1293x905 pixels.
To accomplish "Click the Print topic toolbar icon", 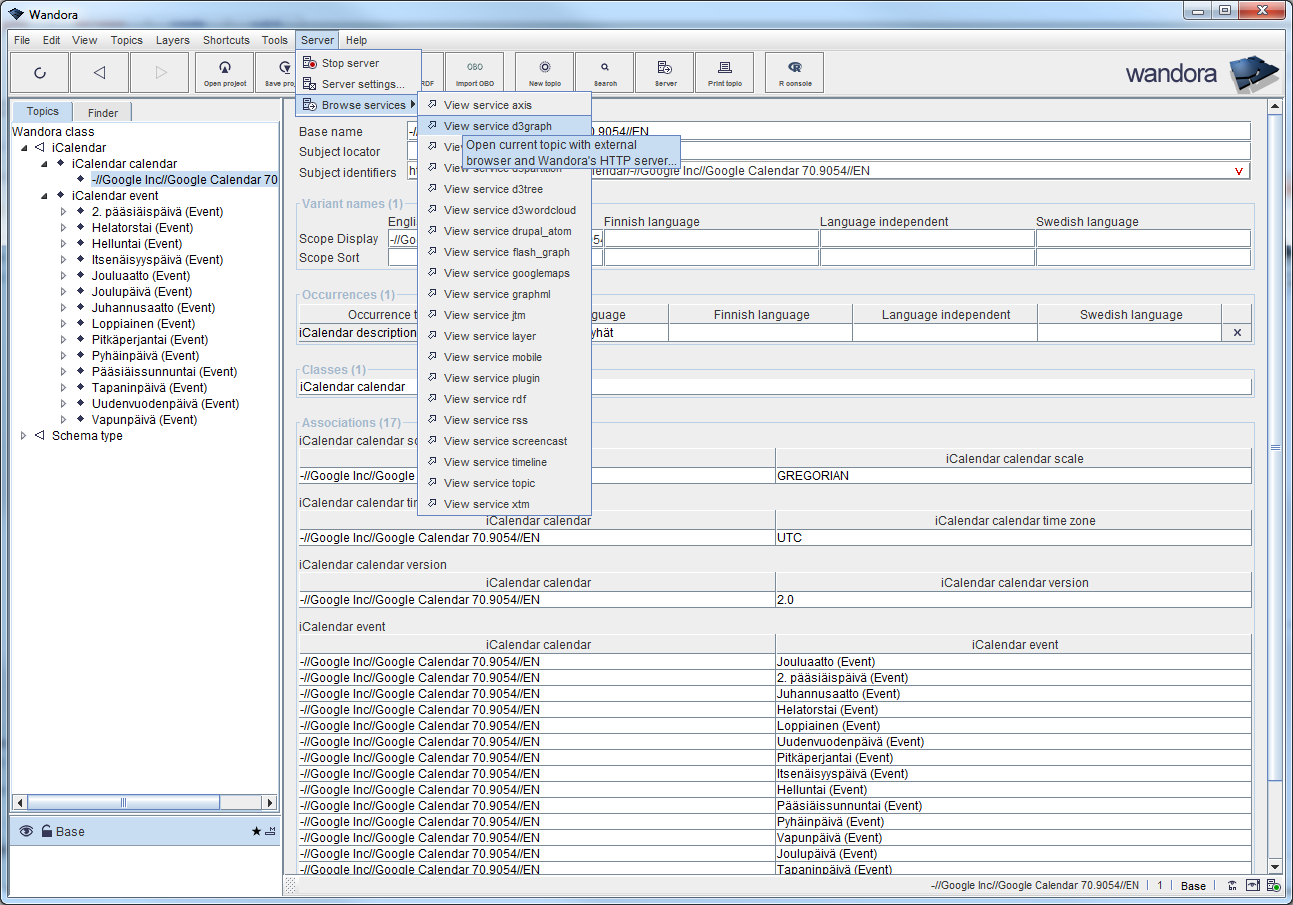I will coord(725,72).
